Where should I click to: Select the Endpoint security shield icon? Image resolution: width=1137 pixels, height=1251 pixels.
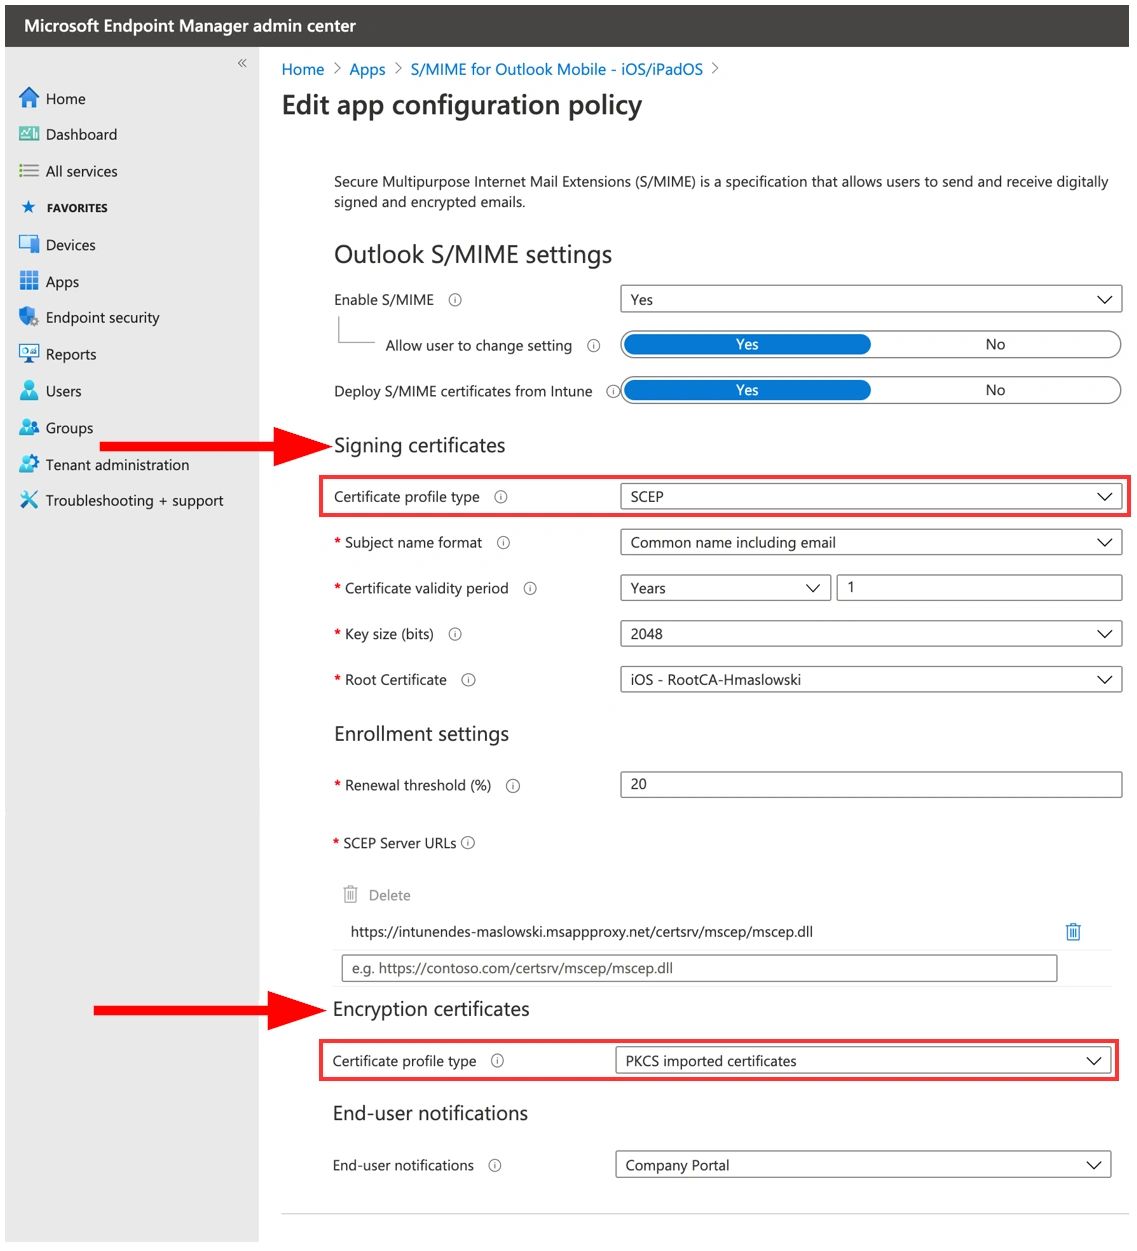(x=29, y=317)
